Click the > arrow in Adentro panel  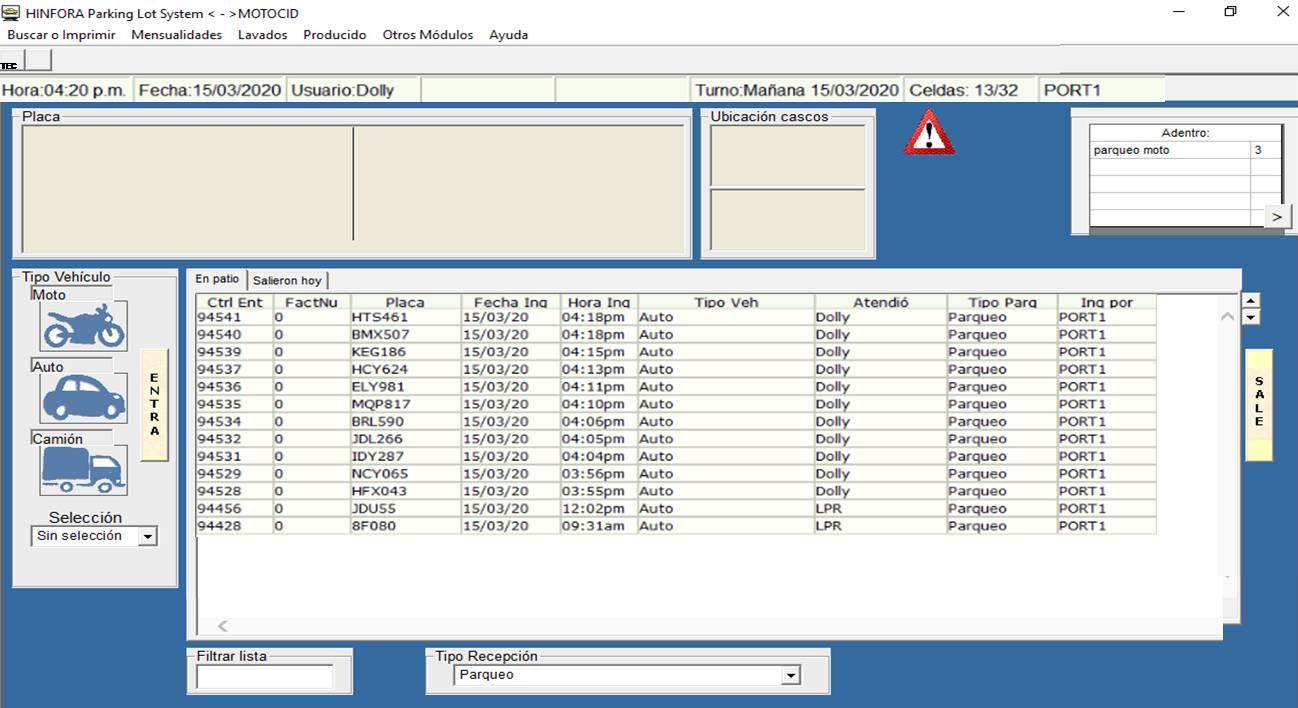(1277, 216)
